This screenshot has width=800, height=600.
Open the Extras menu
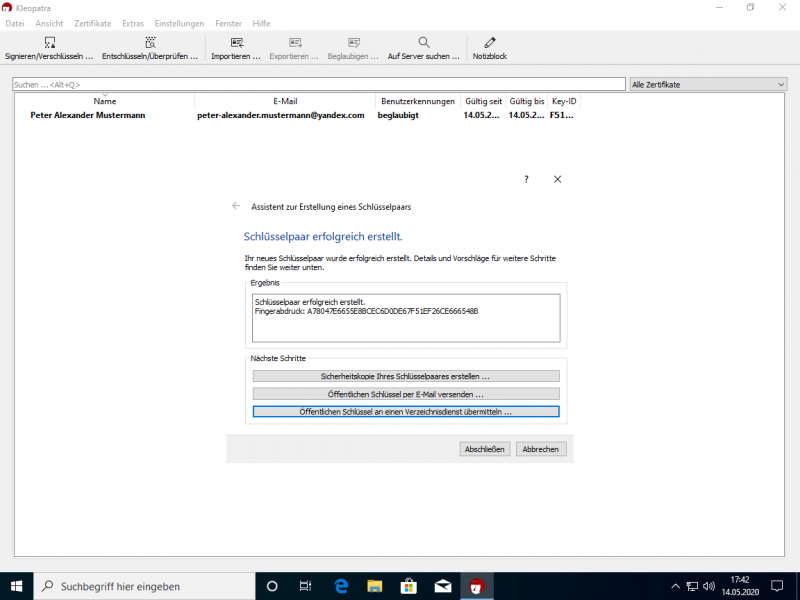pos(133,23)
